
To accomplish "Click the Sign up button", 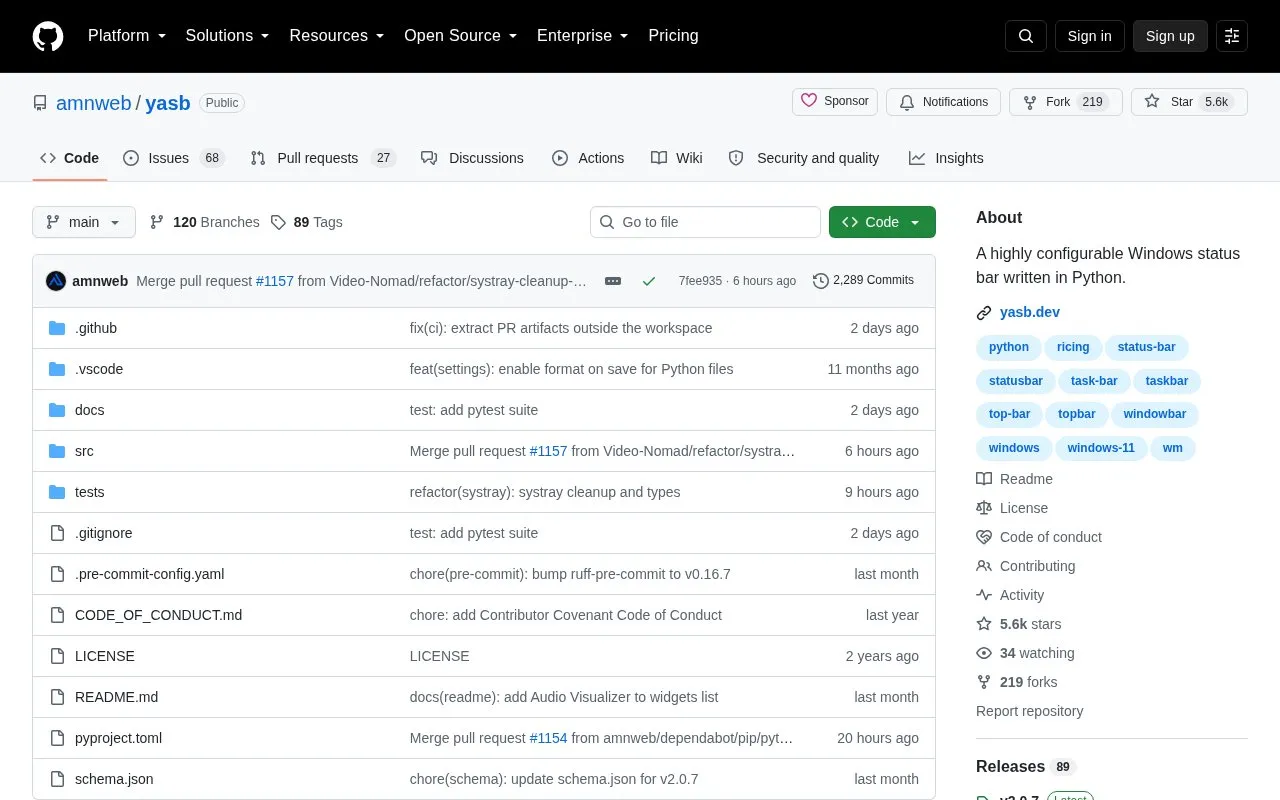I will point(1170,36).
